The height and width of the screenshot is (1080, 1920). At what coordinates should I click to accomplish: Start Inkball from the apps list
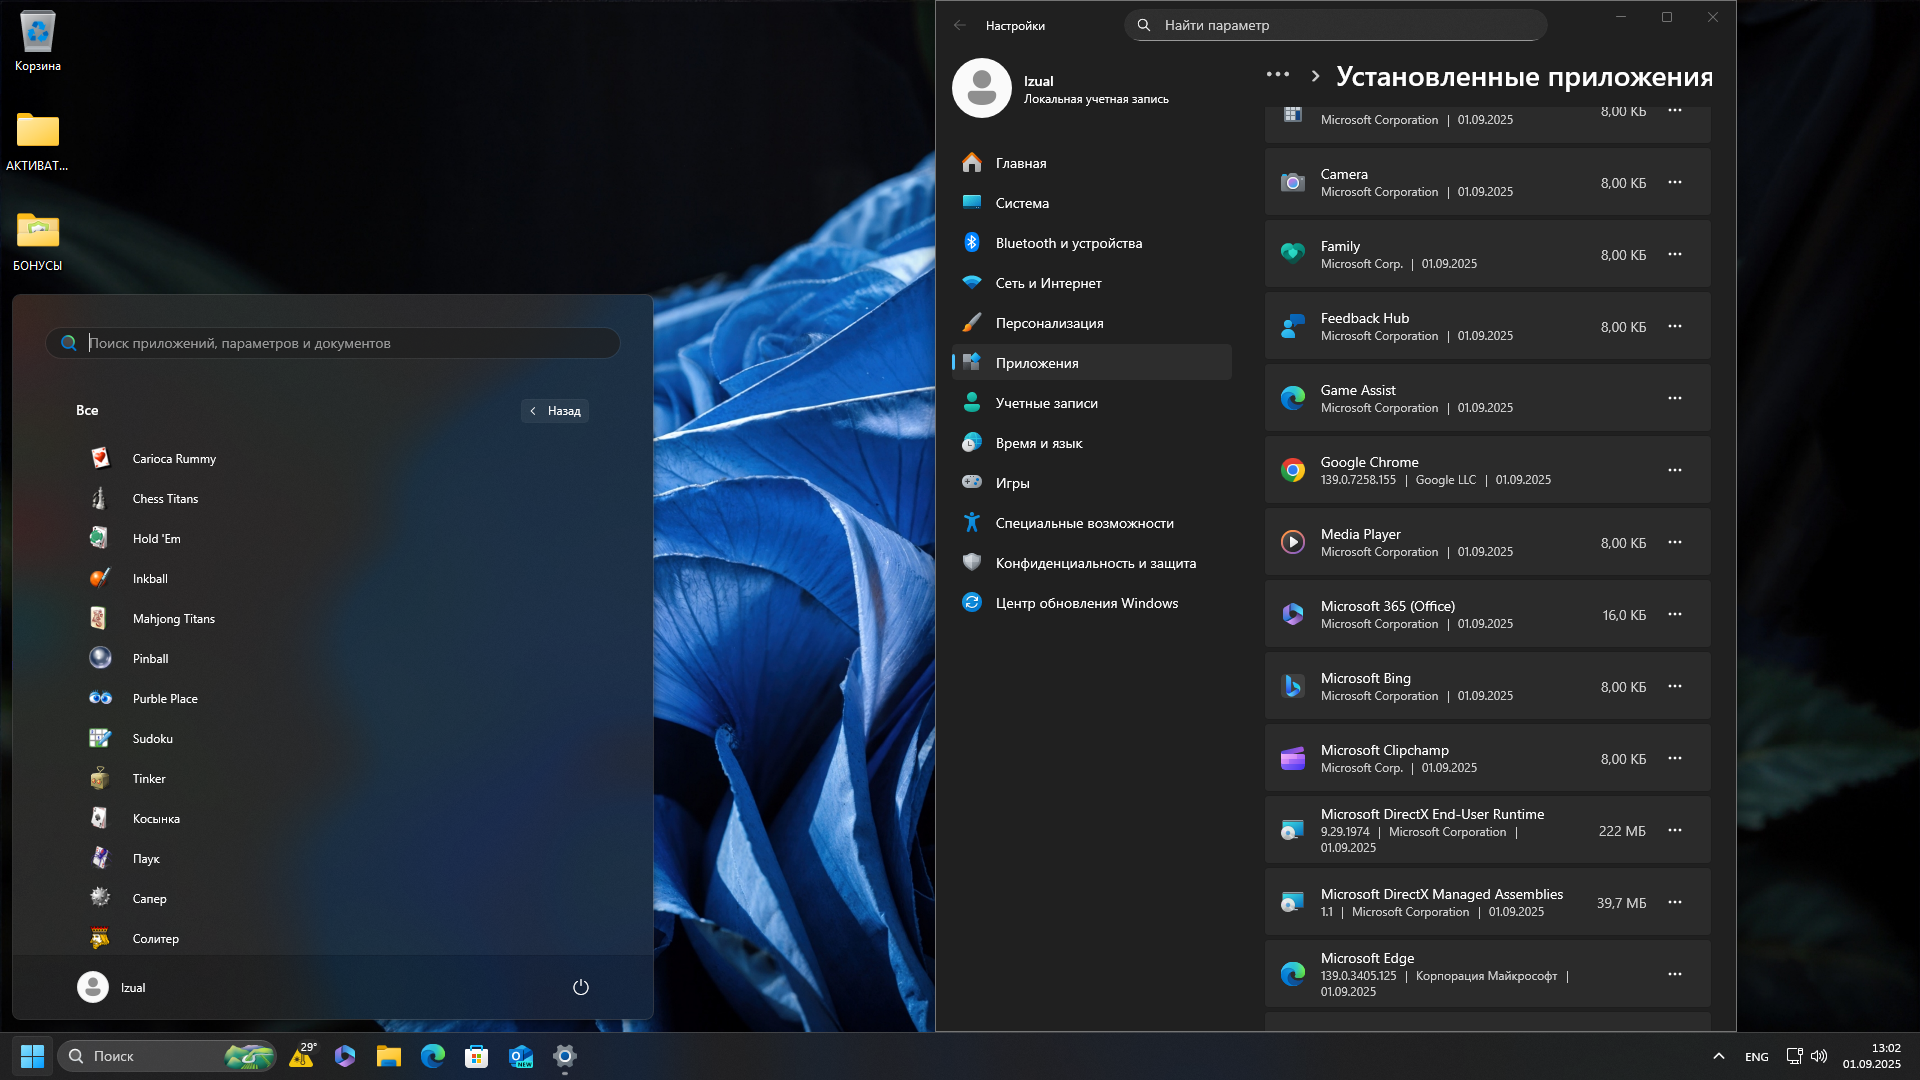point(333,579)
